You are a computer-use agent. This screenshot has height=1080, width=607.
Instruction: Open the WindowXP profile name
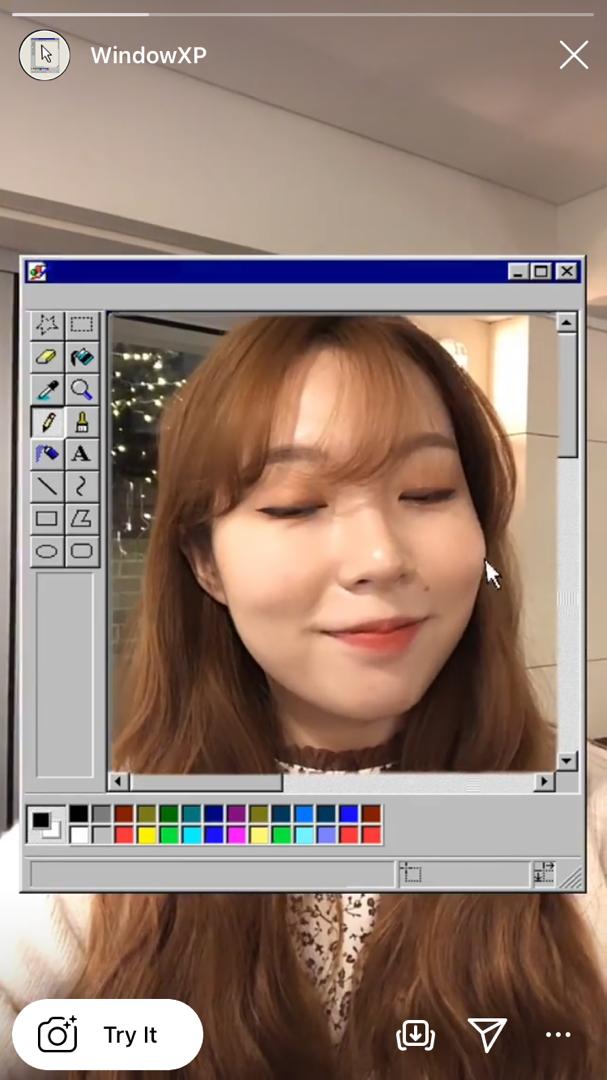click(x=148, y=56)
